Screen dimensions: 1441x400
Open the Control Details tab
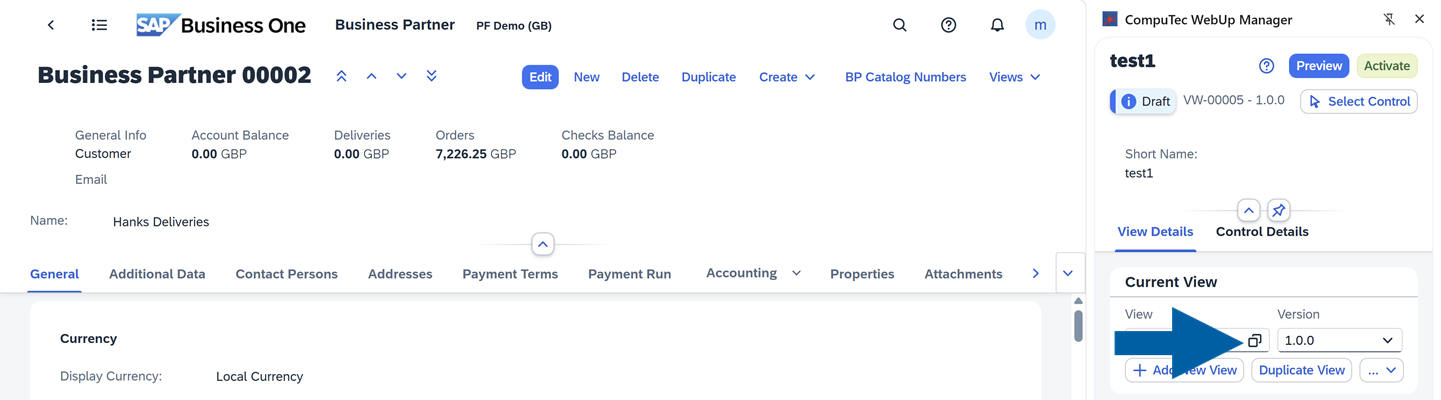[1261, 232]
